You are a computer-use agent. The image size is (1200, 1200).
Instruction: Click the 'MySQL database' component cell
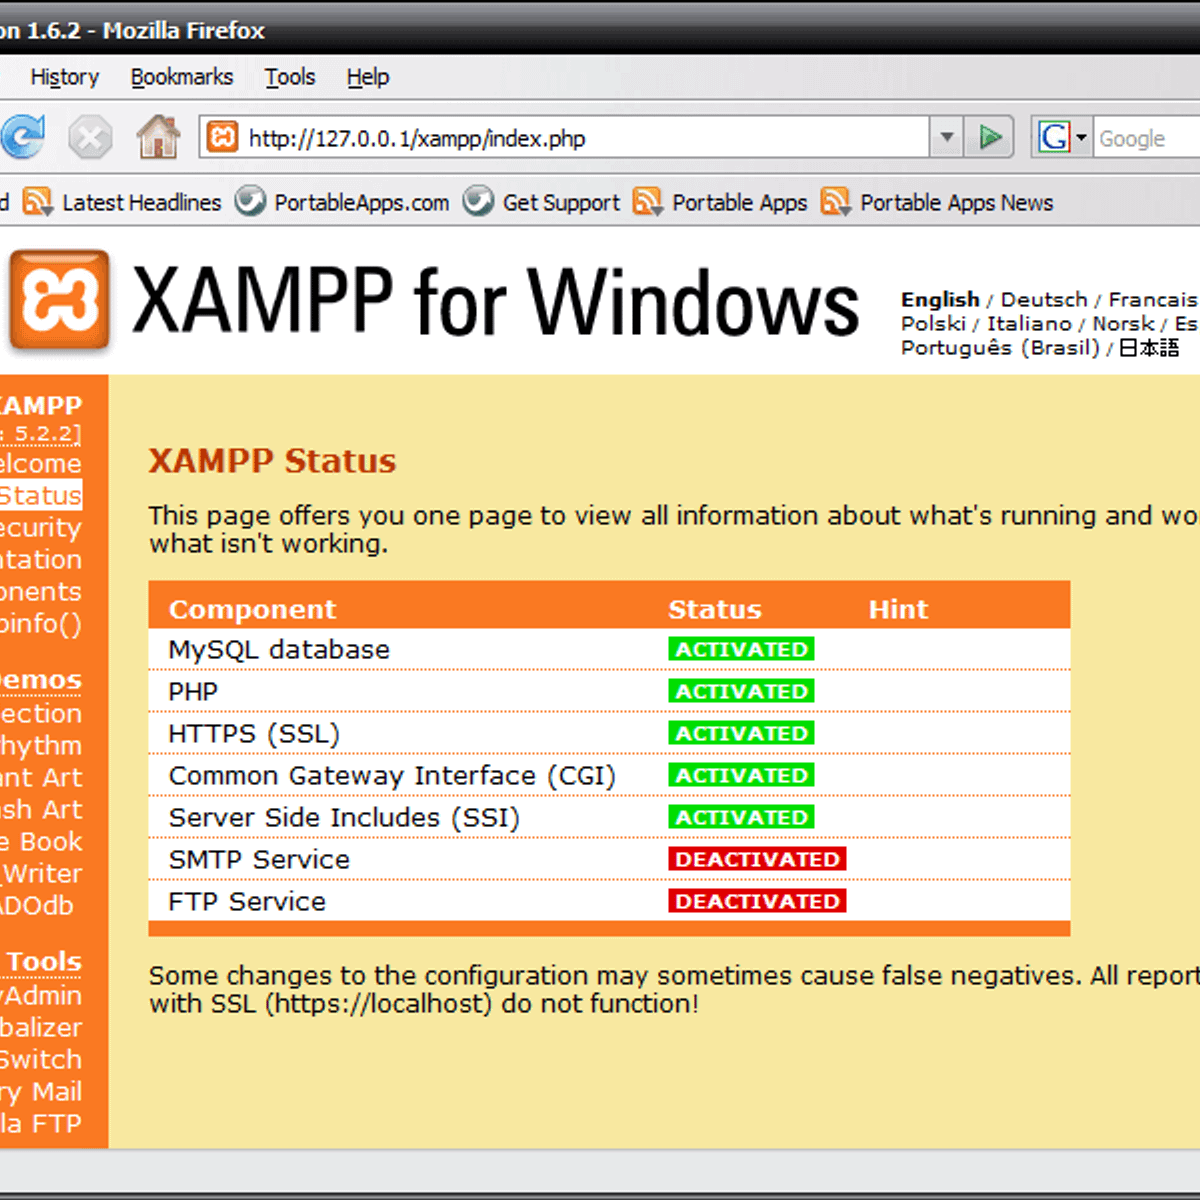(279, 649)
